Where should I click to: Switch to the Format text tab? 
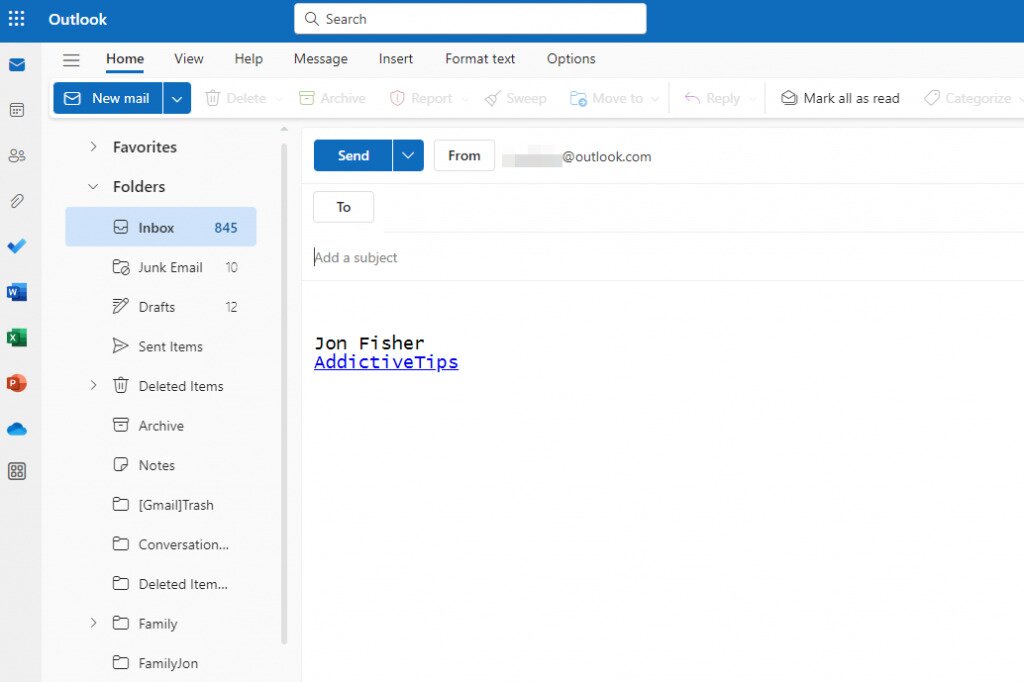point(480,59)
